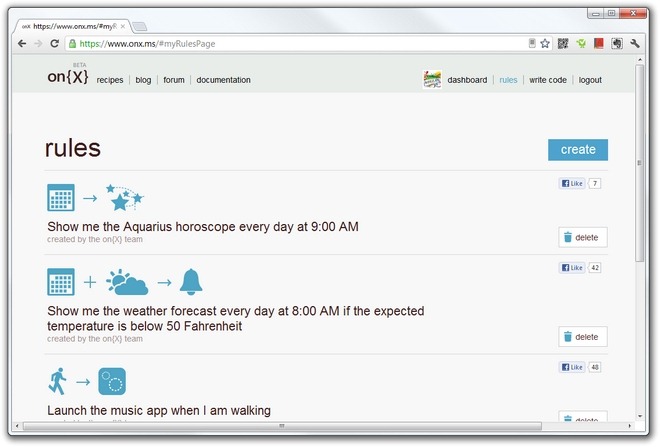This screenshot has width=660, height=447.
Task: Open the Launch the music app rule
Action: coord(159,410)
